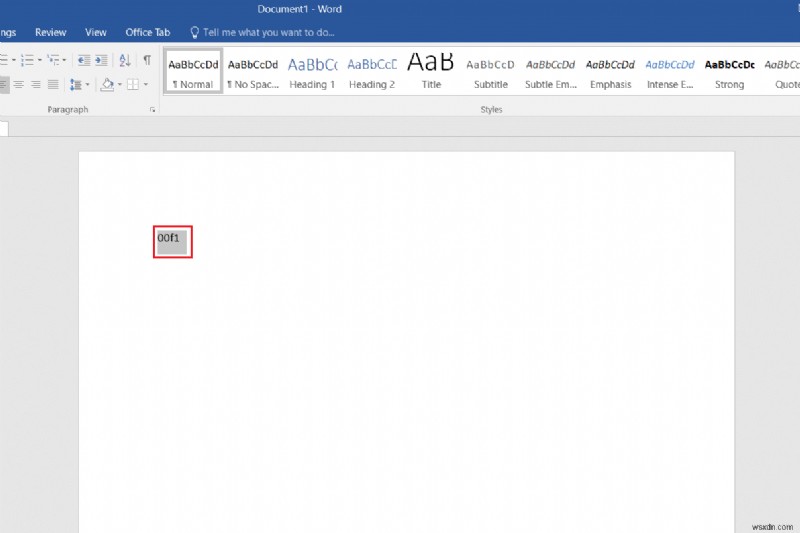Apply the No Spacing style
This screenshot has height=533, width=800.
tap(253, 71)
